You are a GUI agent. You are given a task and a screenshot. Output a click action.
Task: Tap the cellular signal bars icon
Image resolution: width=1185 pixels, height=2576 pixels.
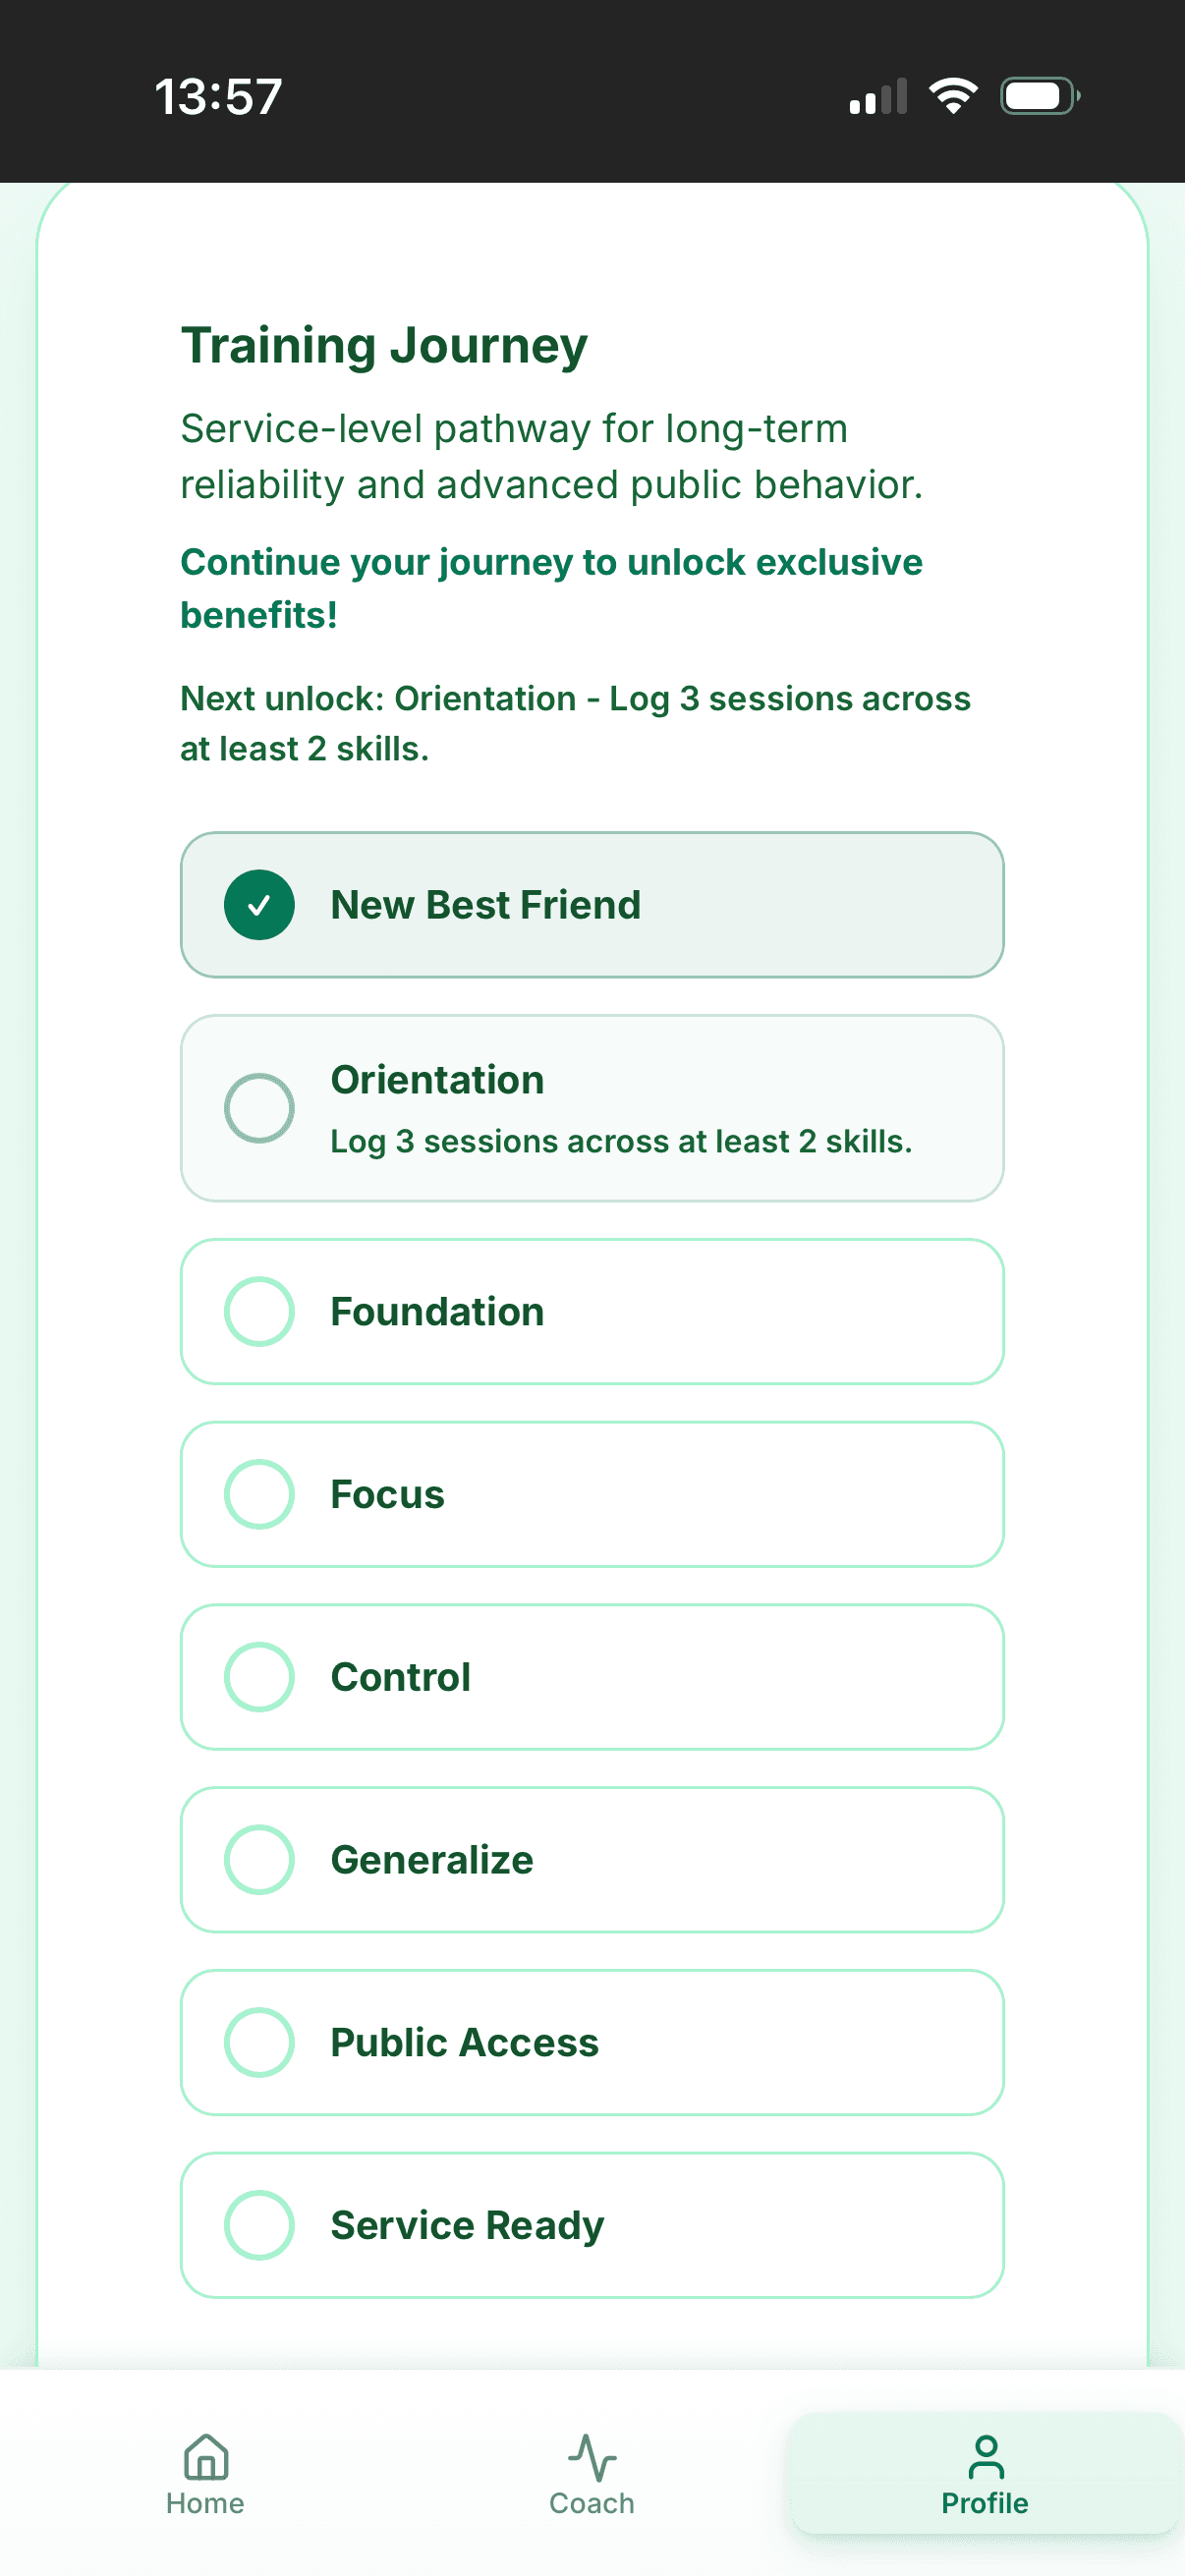(878, 97)
